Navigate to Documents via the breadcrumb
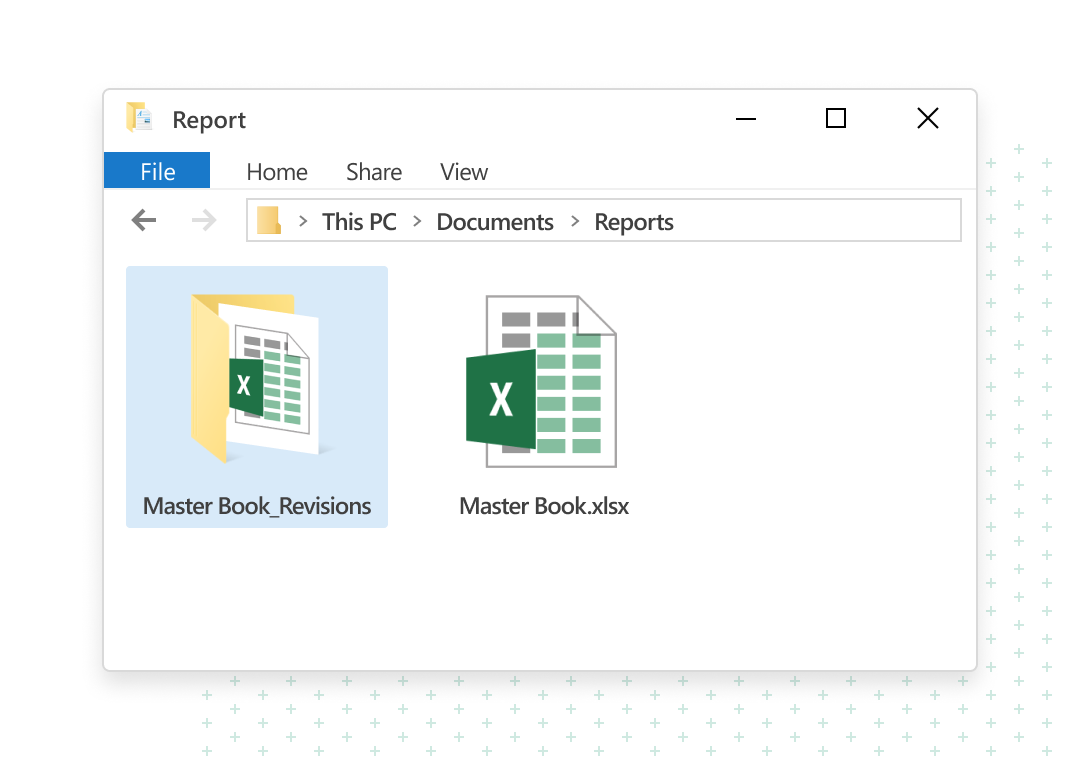This screenshot has width=1080, height=760. pos(494,221)
